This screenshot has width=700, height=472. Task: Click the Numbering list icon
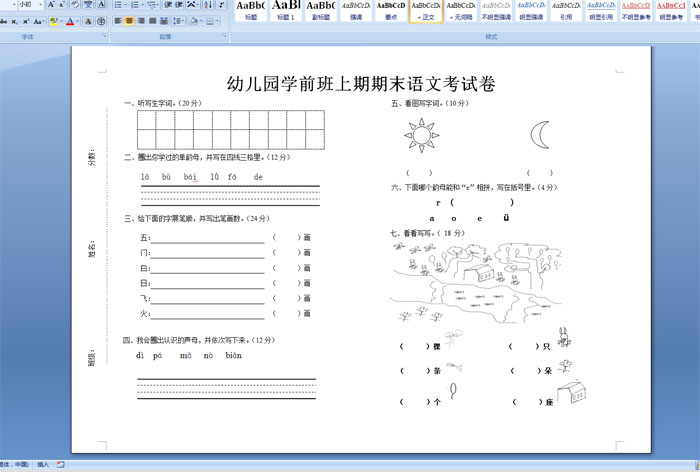point(135,5)
